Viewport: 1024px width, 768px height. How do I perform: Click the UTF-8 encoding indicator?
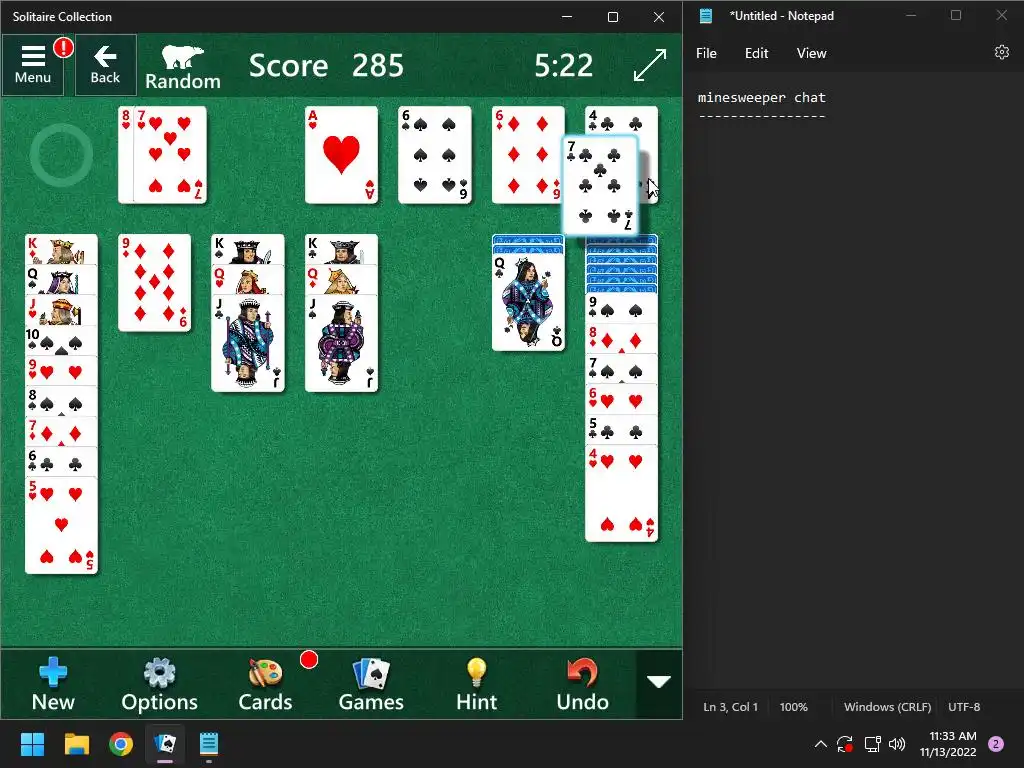coord(964,707)
